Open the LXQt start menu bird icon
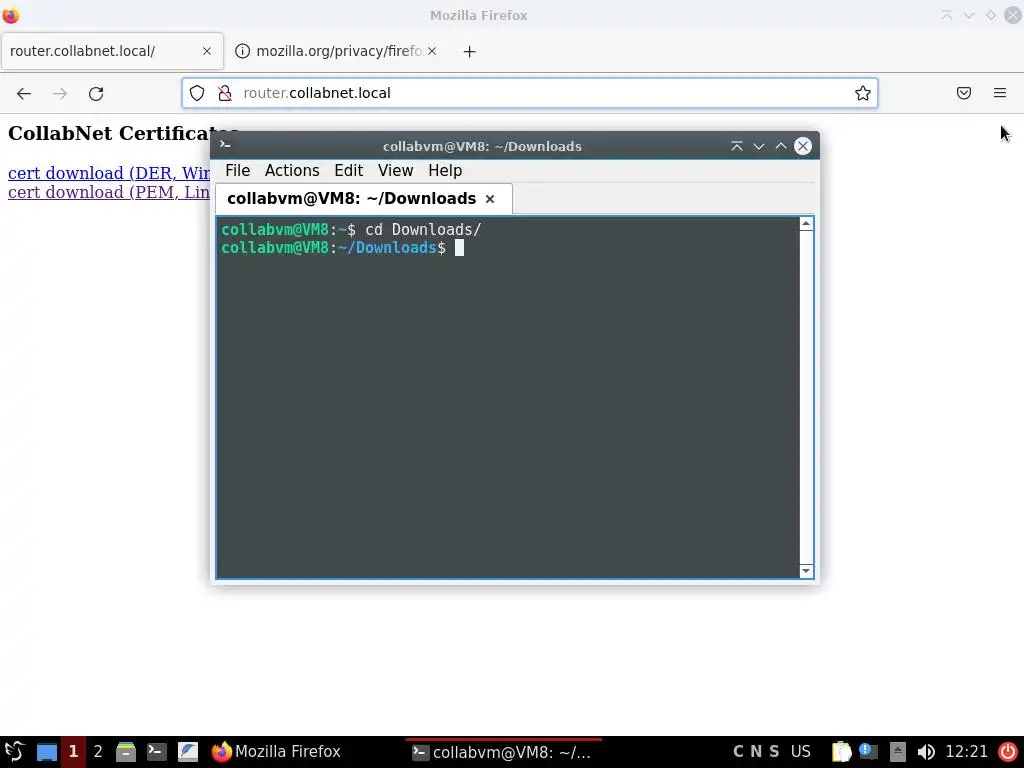Image resolution: width=1024 pixels, height=768 pixels. 14,752
